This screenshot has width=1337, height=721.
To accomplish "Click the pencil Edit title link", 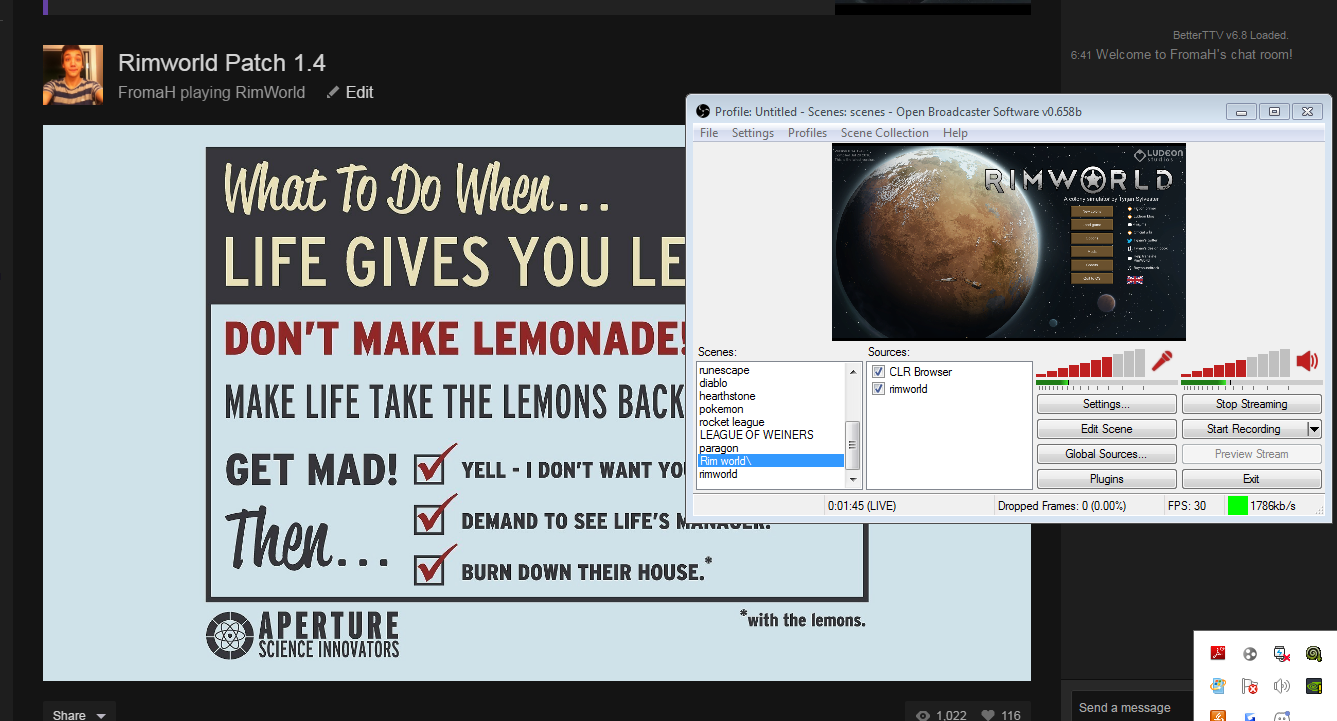I will (x=350, y=92).
